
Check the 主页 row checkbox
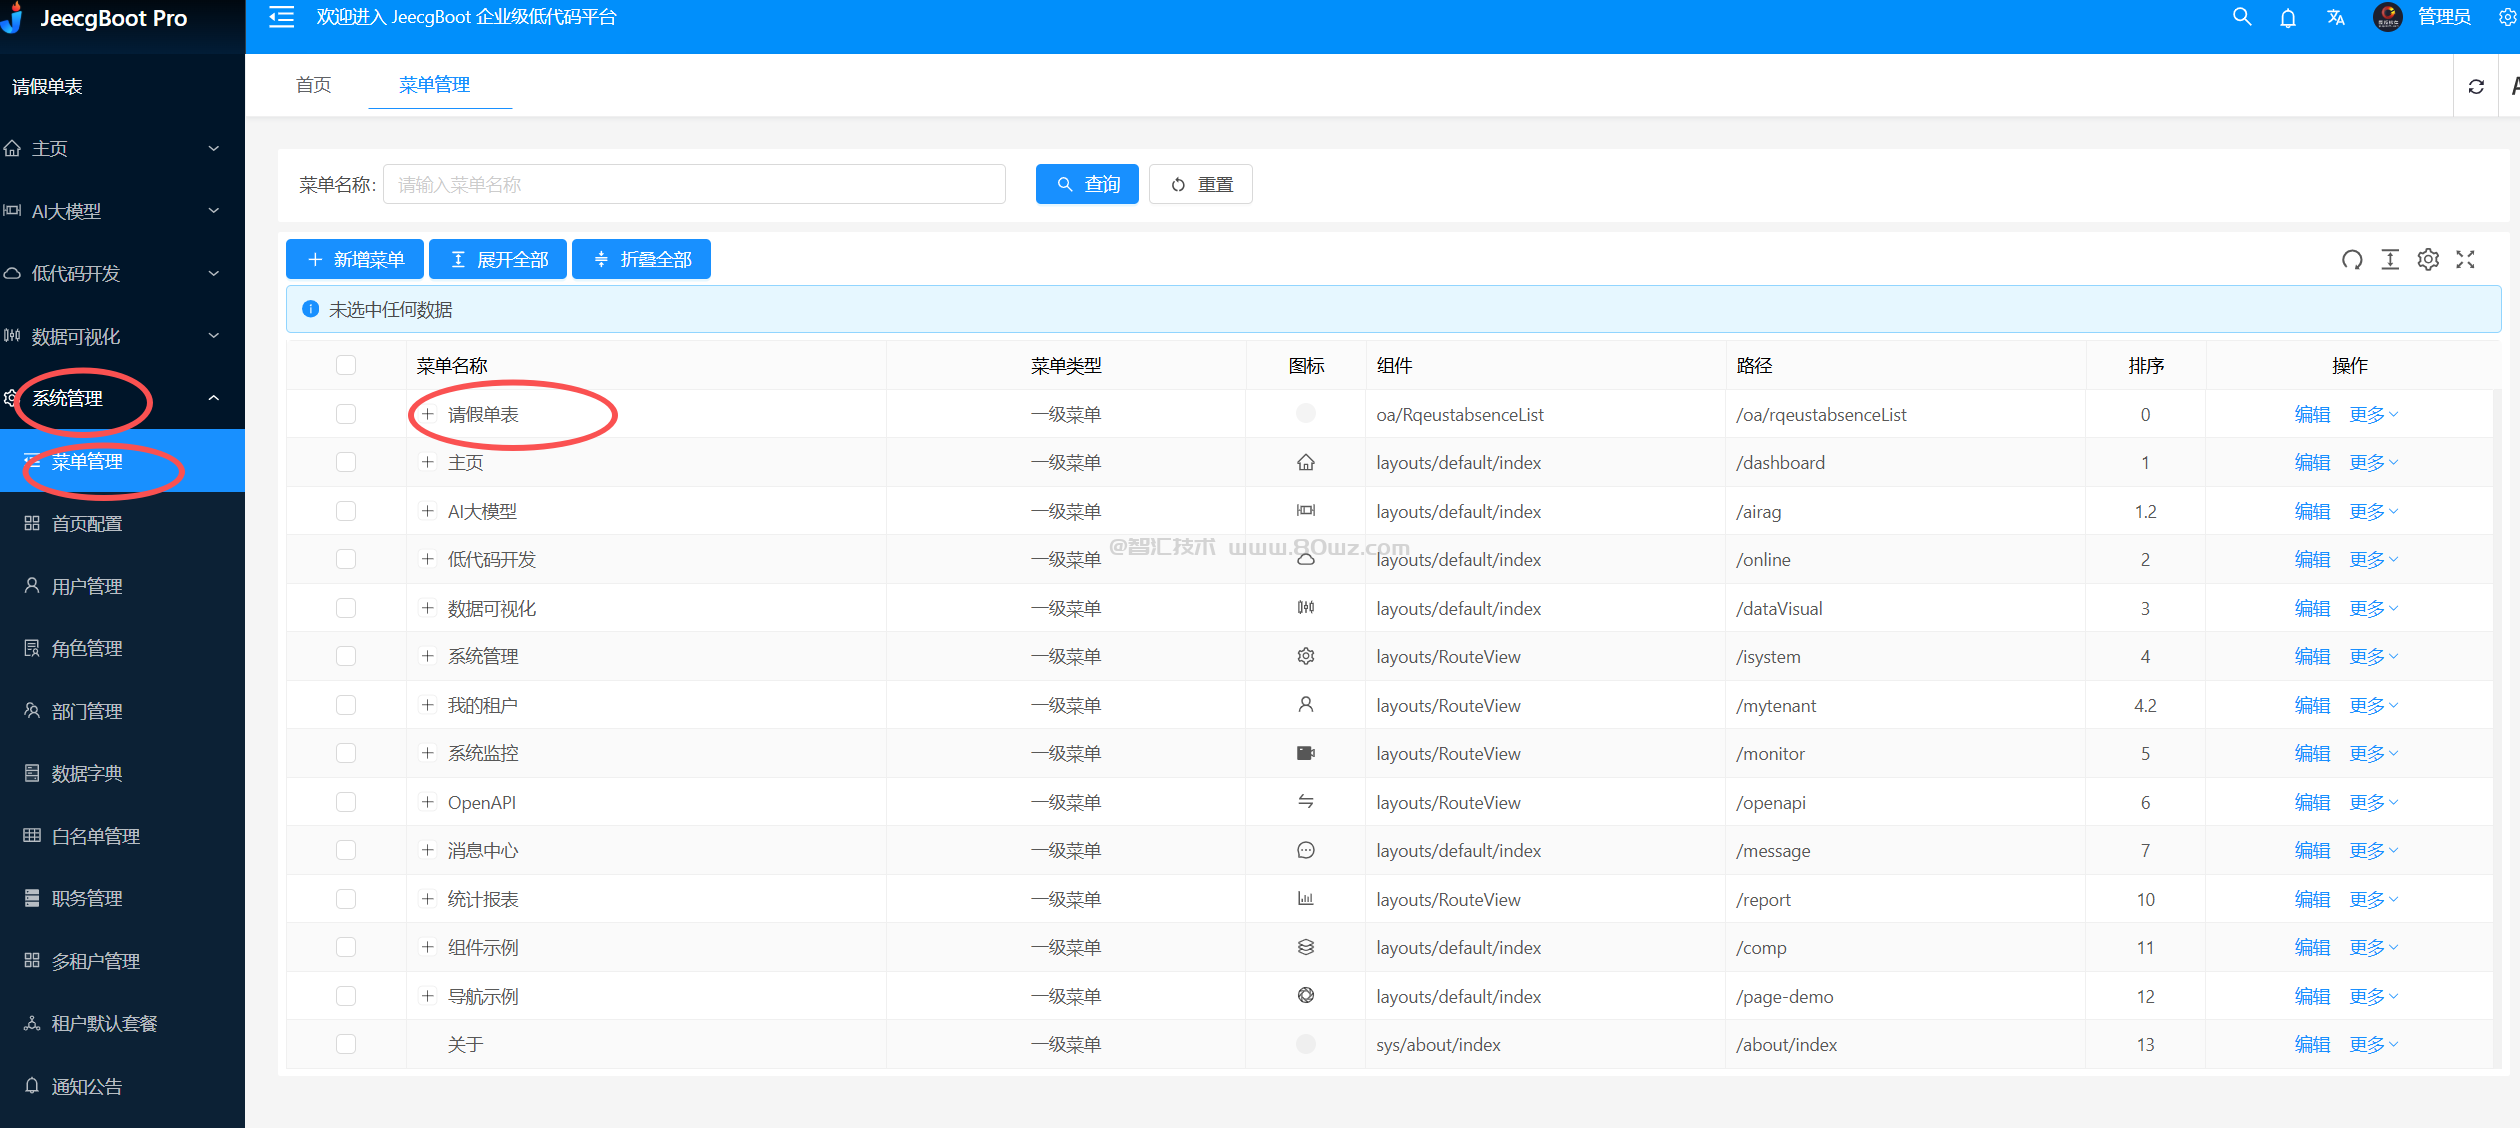point(346,462)
